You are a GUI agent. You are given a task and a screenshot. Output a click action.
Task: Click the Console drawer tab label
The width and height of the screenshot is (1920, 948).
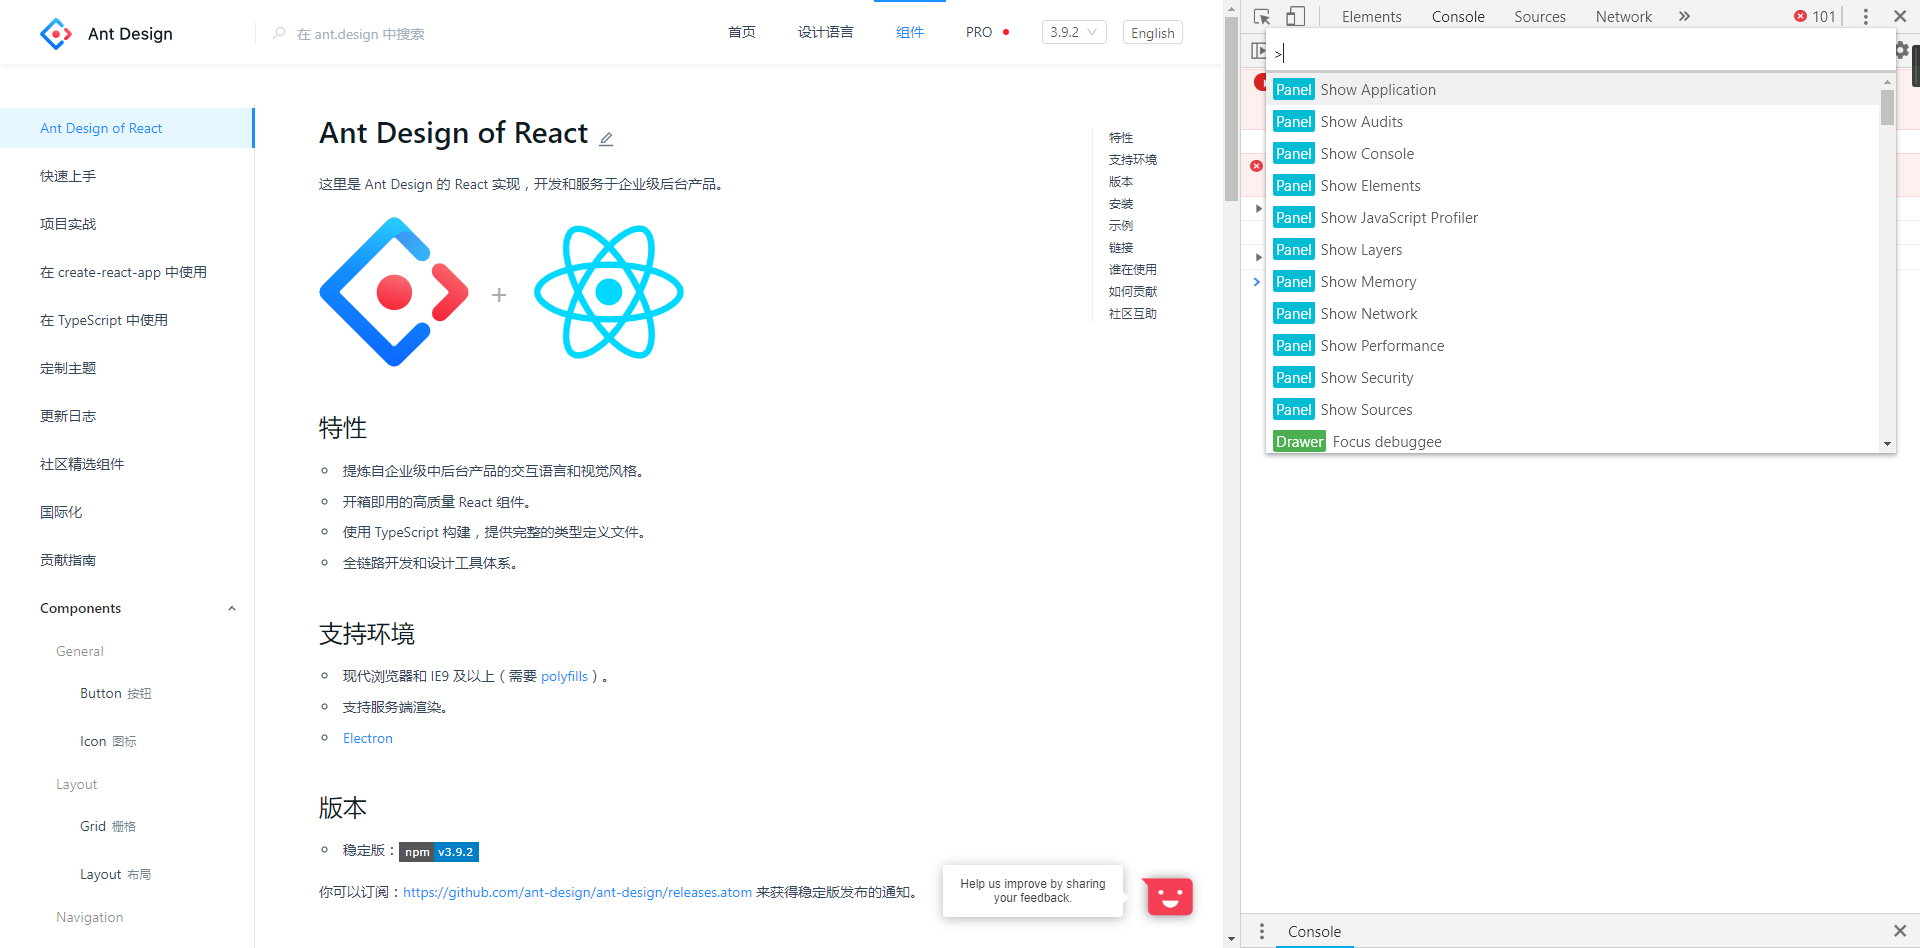[x=1314, y=931]
